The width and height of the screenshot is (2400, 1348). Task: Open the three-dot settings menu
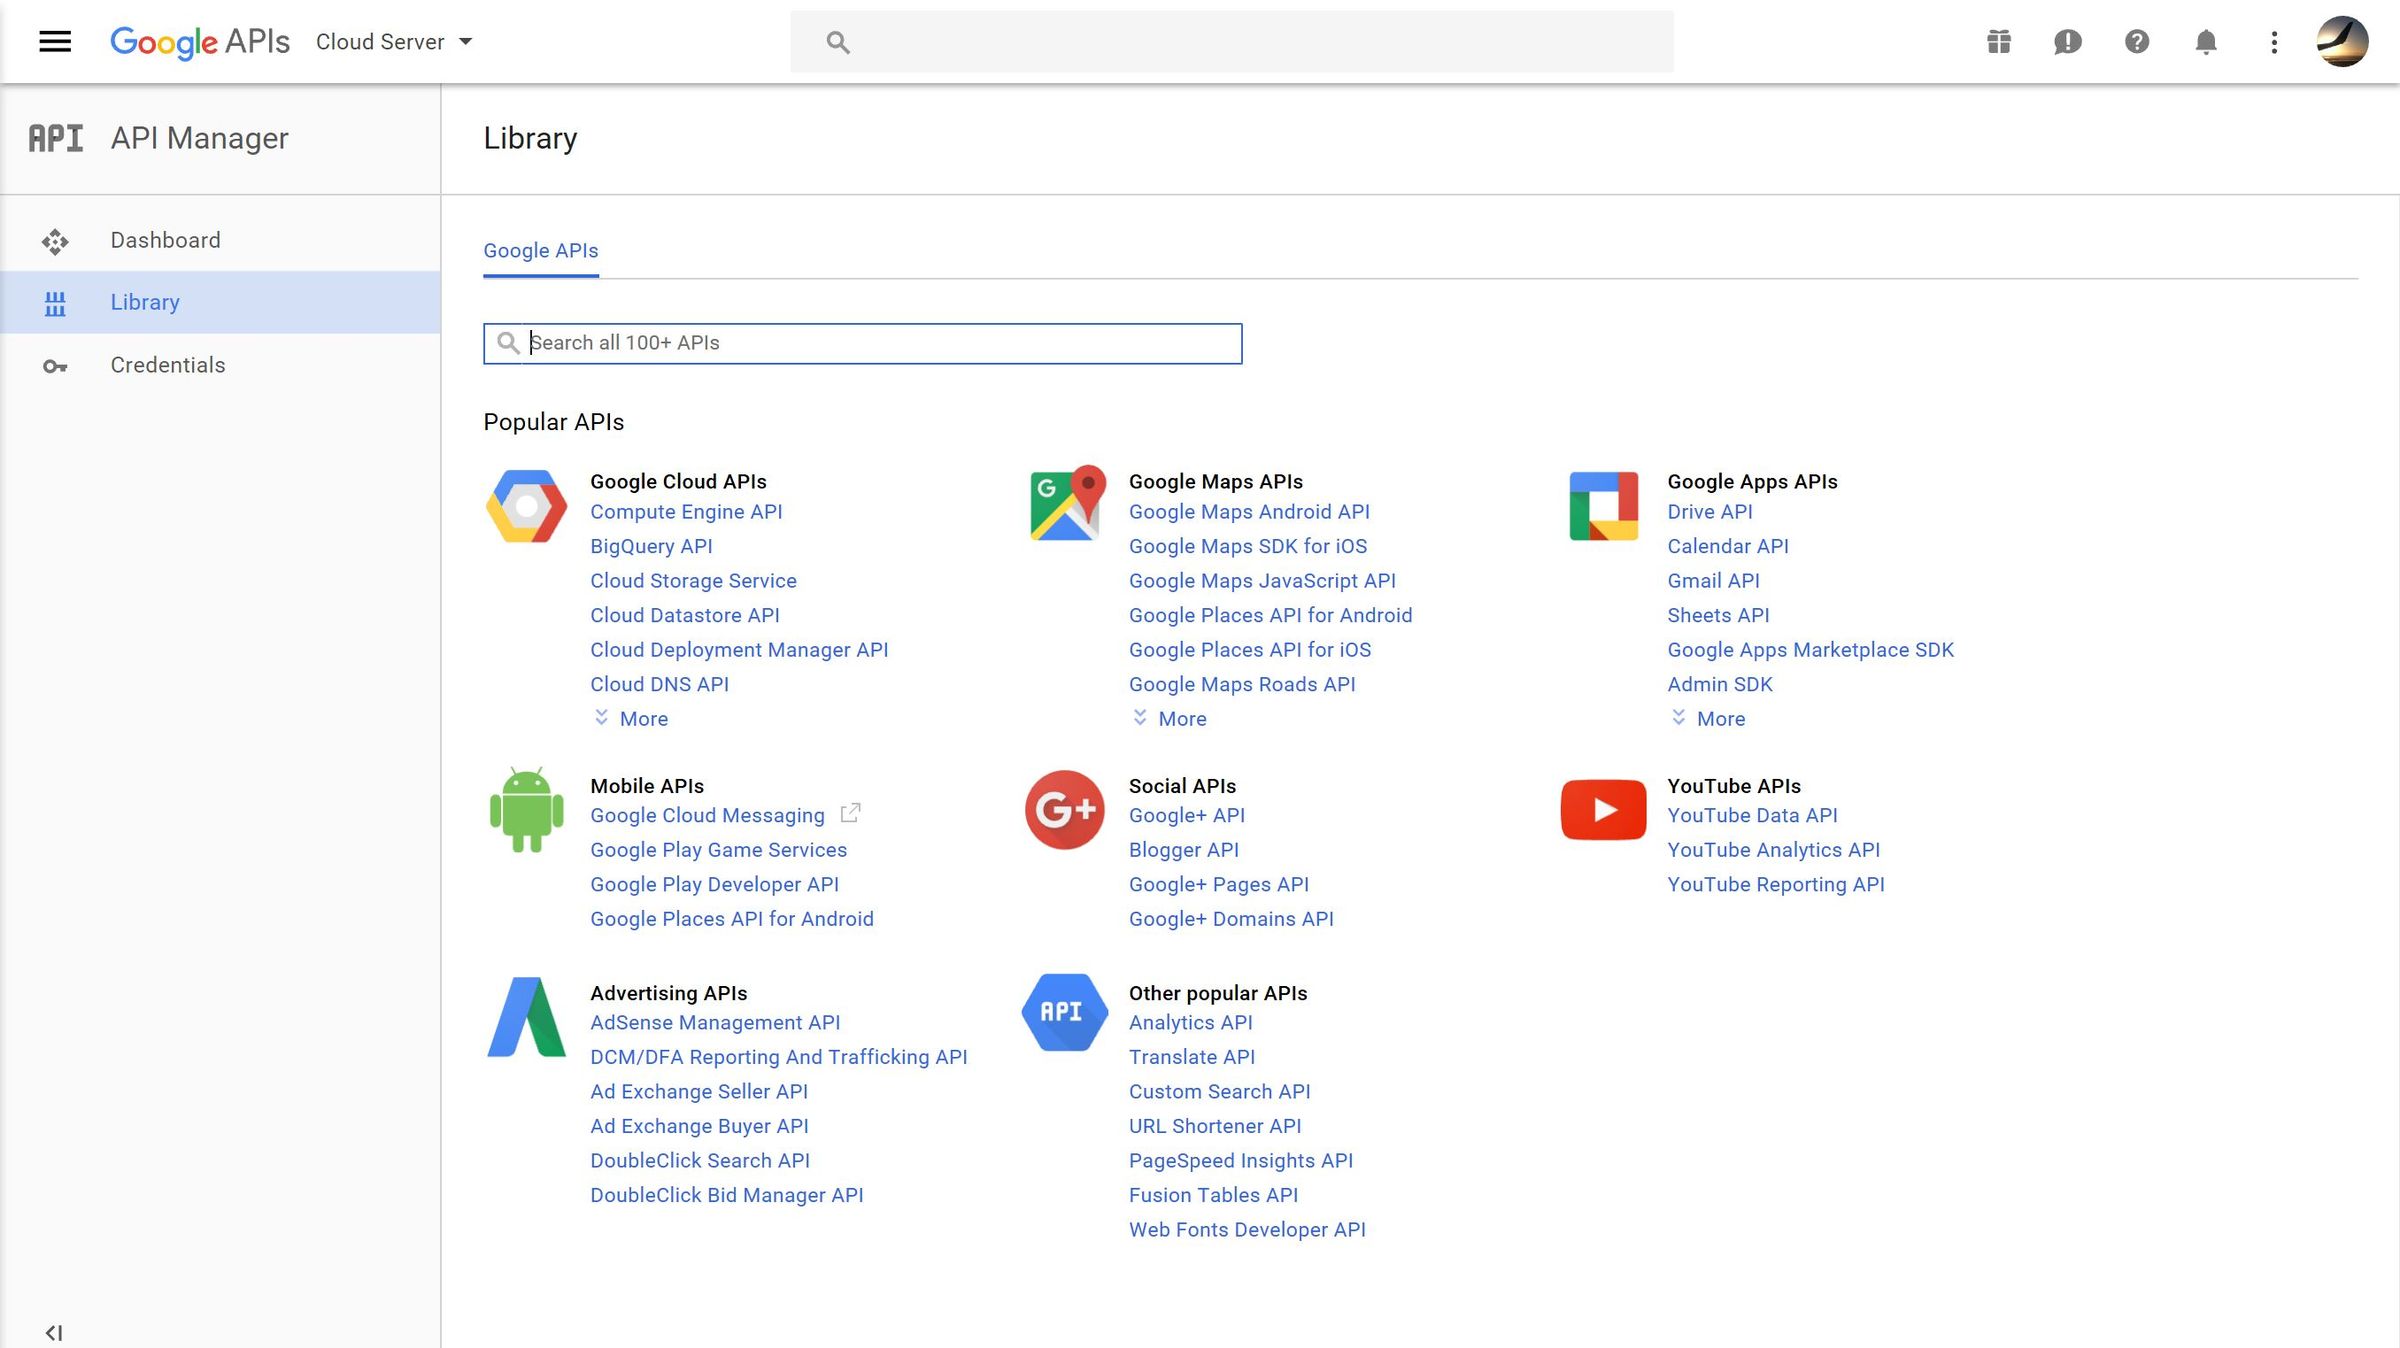(x=2274, y=42)
